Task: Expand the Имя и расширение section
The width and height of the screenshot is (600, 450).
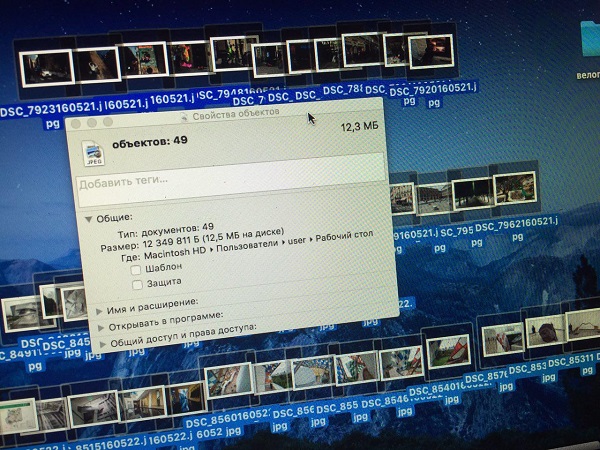Action: 99,311
